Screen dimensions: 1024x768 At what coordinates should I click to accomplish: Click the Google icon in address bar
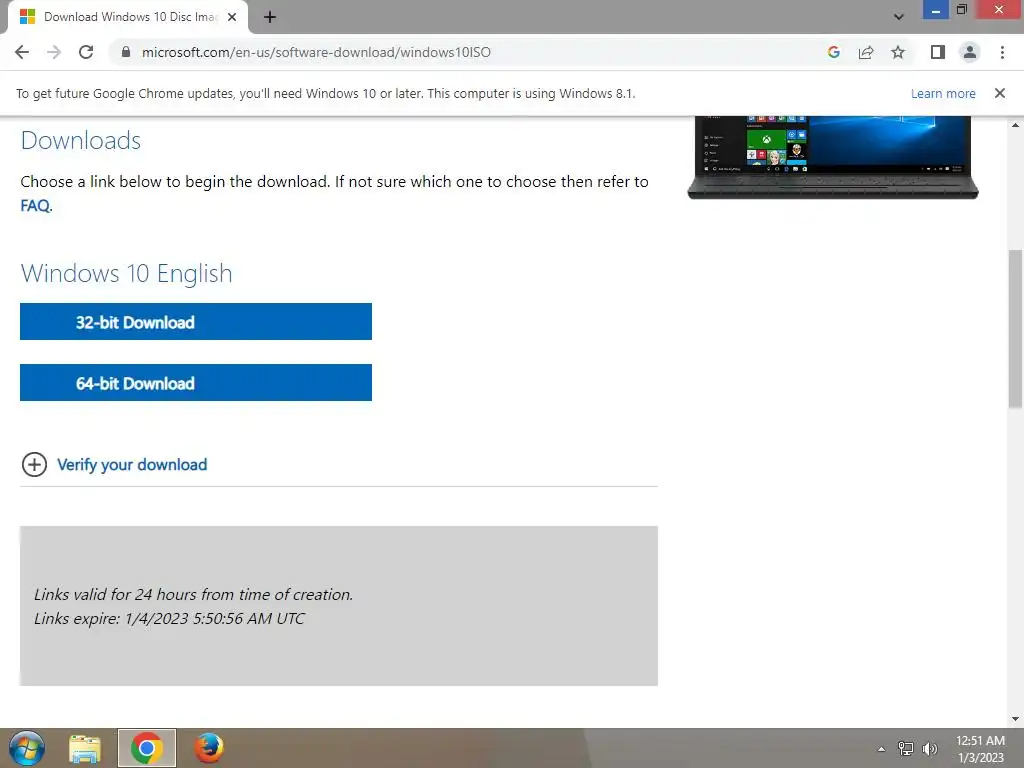click(x=833, y=52)
